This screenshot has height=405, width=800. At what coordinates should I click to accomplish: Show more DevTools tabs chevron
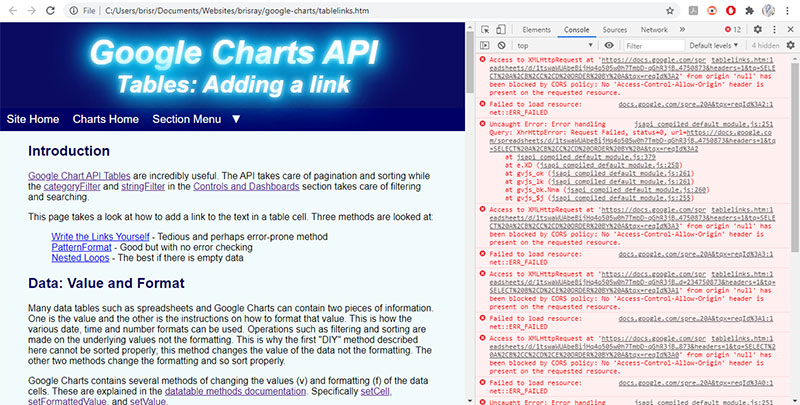(682, 30)
